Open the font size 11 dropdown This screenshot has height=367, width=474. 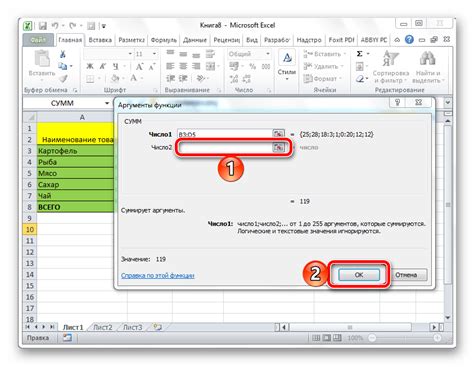(154, 54)
